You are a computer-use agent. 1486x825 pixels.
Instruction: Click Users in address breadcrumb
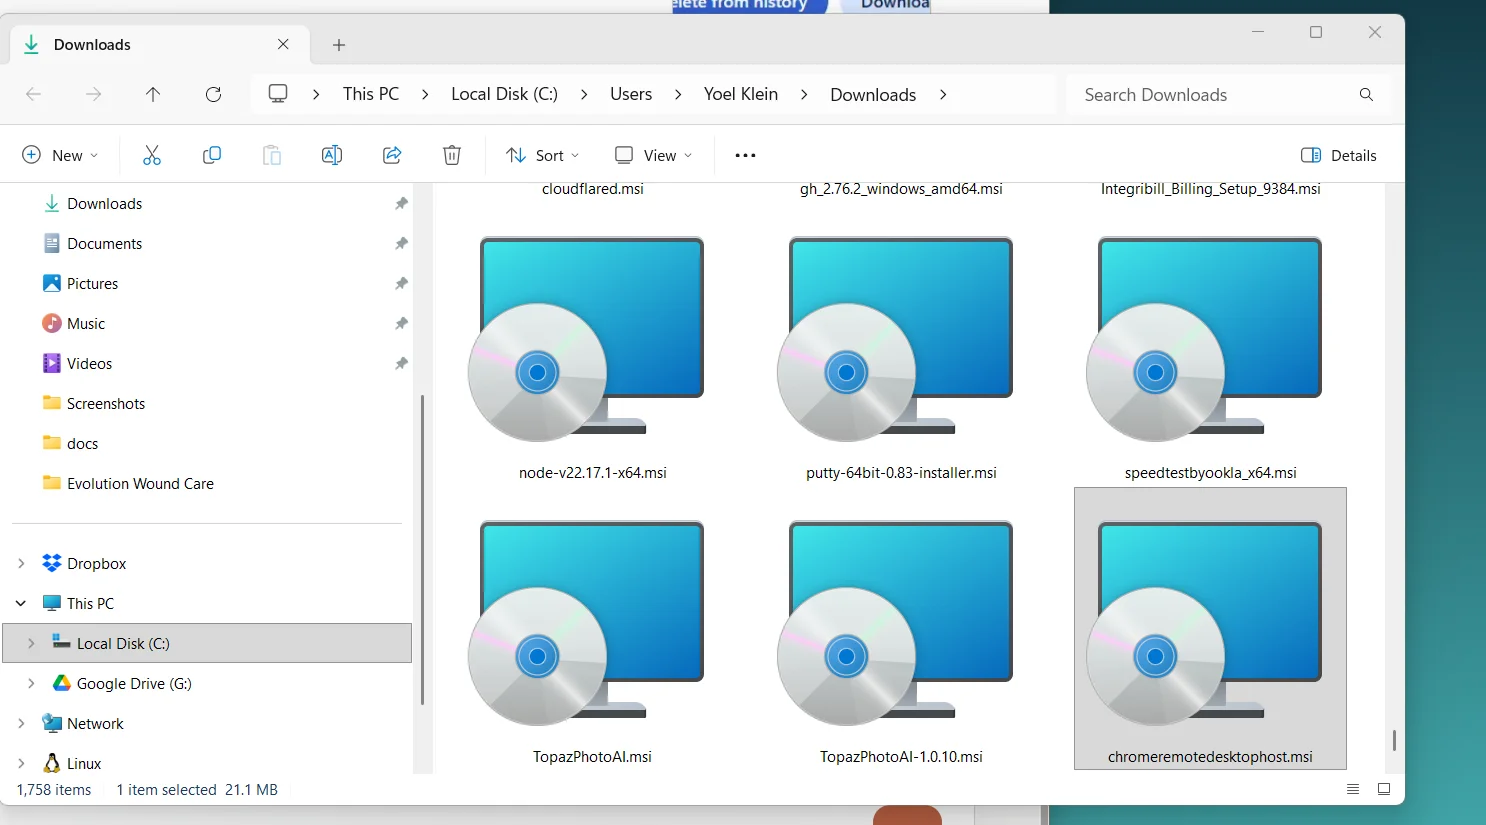pos(631,94)
